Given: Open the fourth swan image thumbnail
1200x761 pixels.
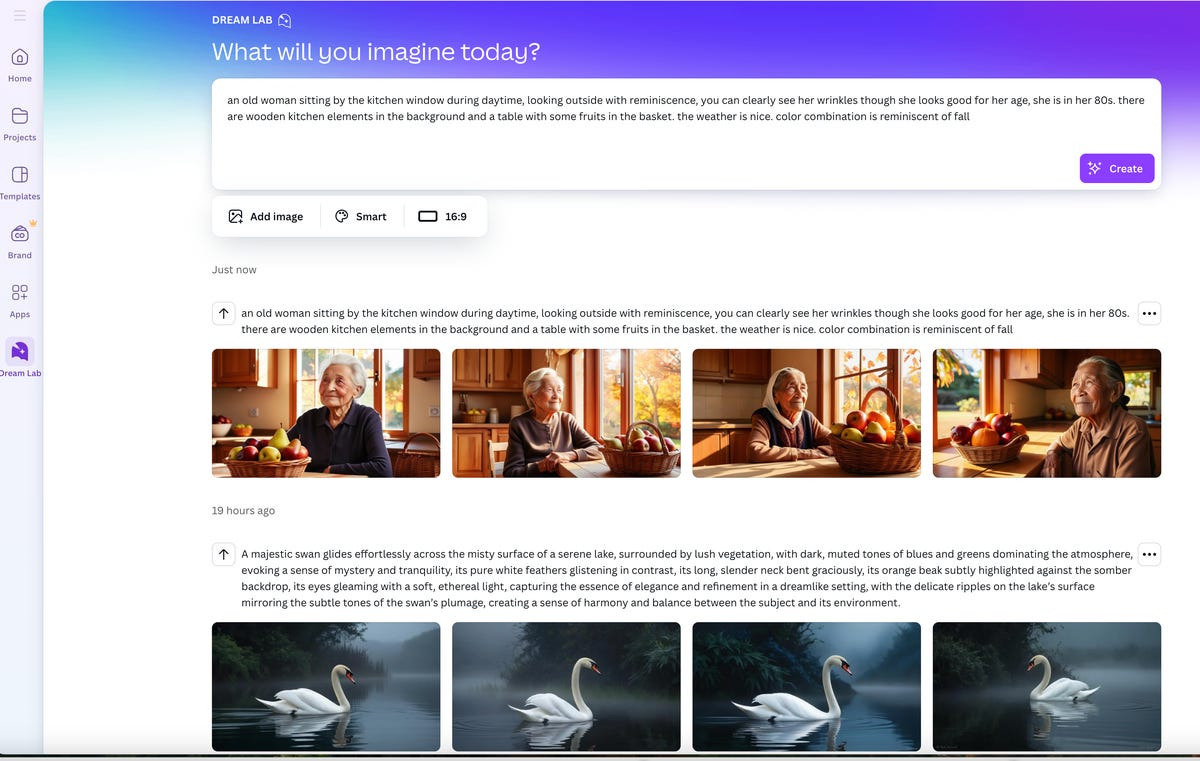Looking at the screenshot, I should tap(1046, 686).
